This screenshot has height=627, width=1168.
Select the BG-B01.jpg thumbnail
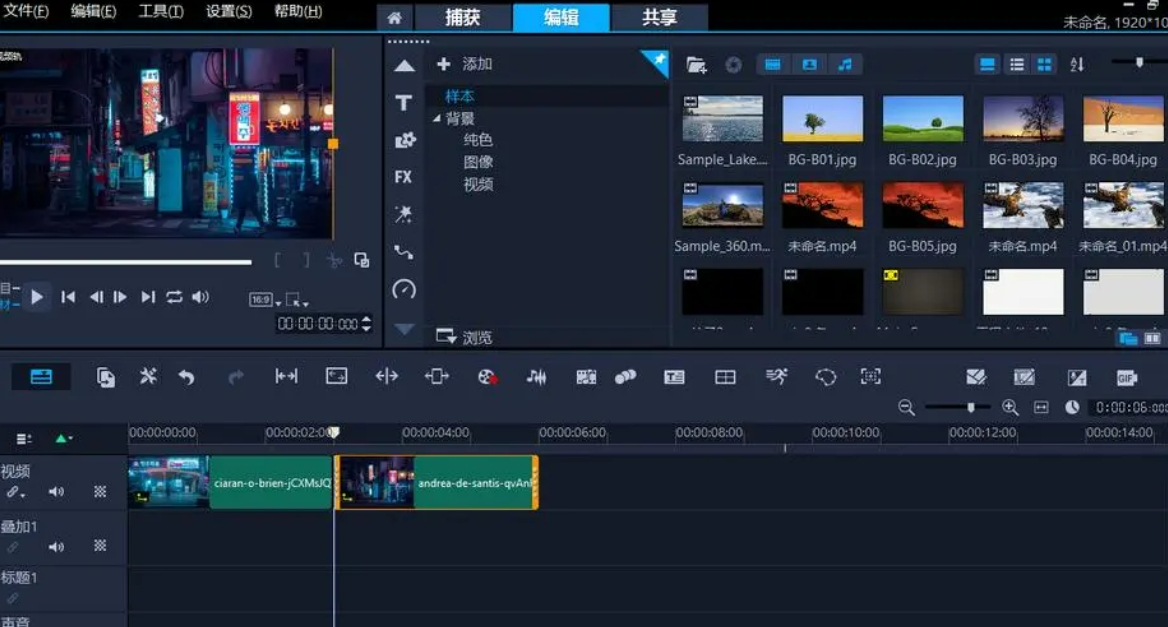822,119
